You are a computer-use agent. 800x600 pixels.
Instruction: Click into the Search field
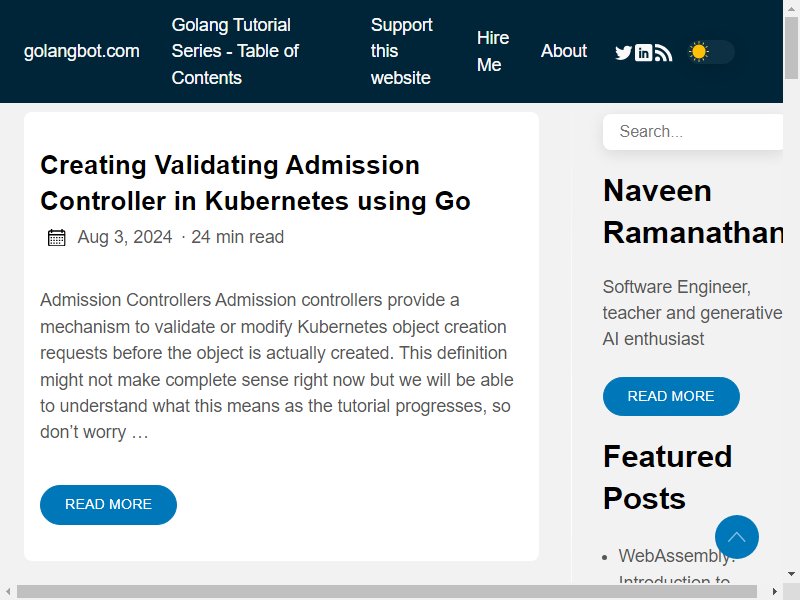tap(693, 132)
